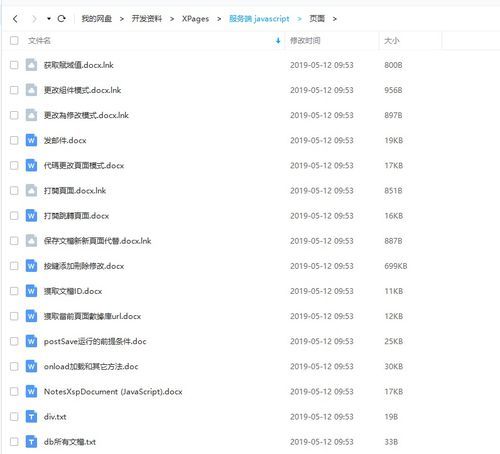Viewport: 500px width, 454px height.
Task: Check the div.txt checkbox
Action: 14,417
